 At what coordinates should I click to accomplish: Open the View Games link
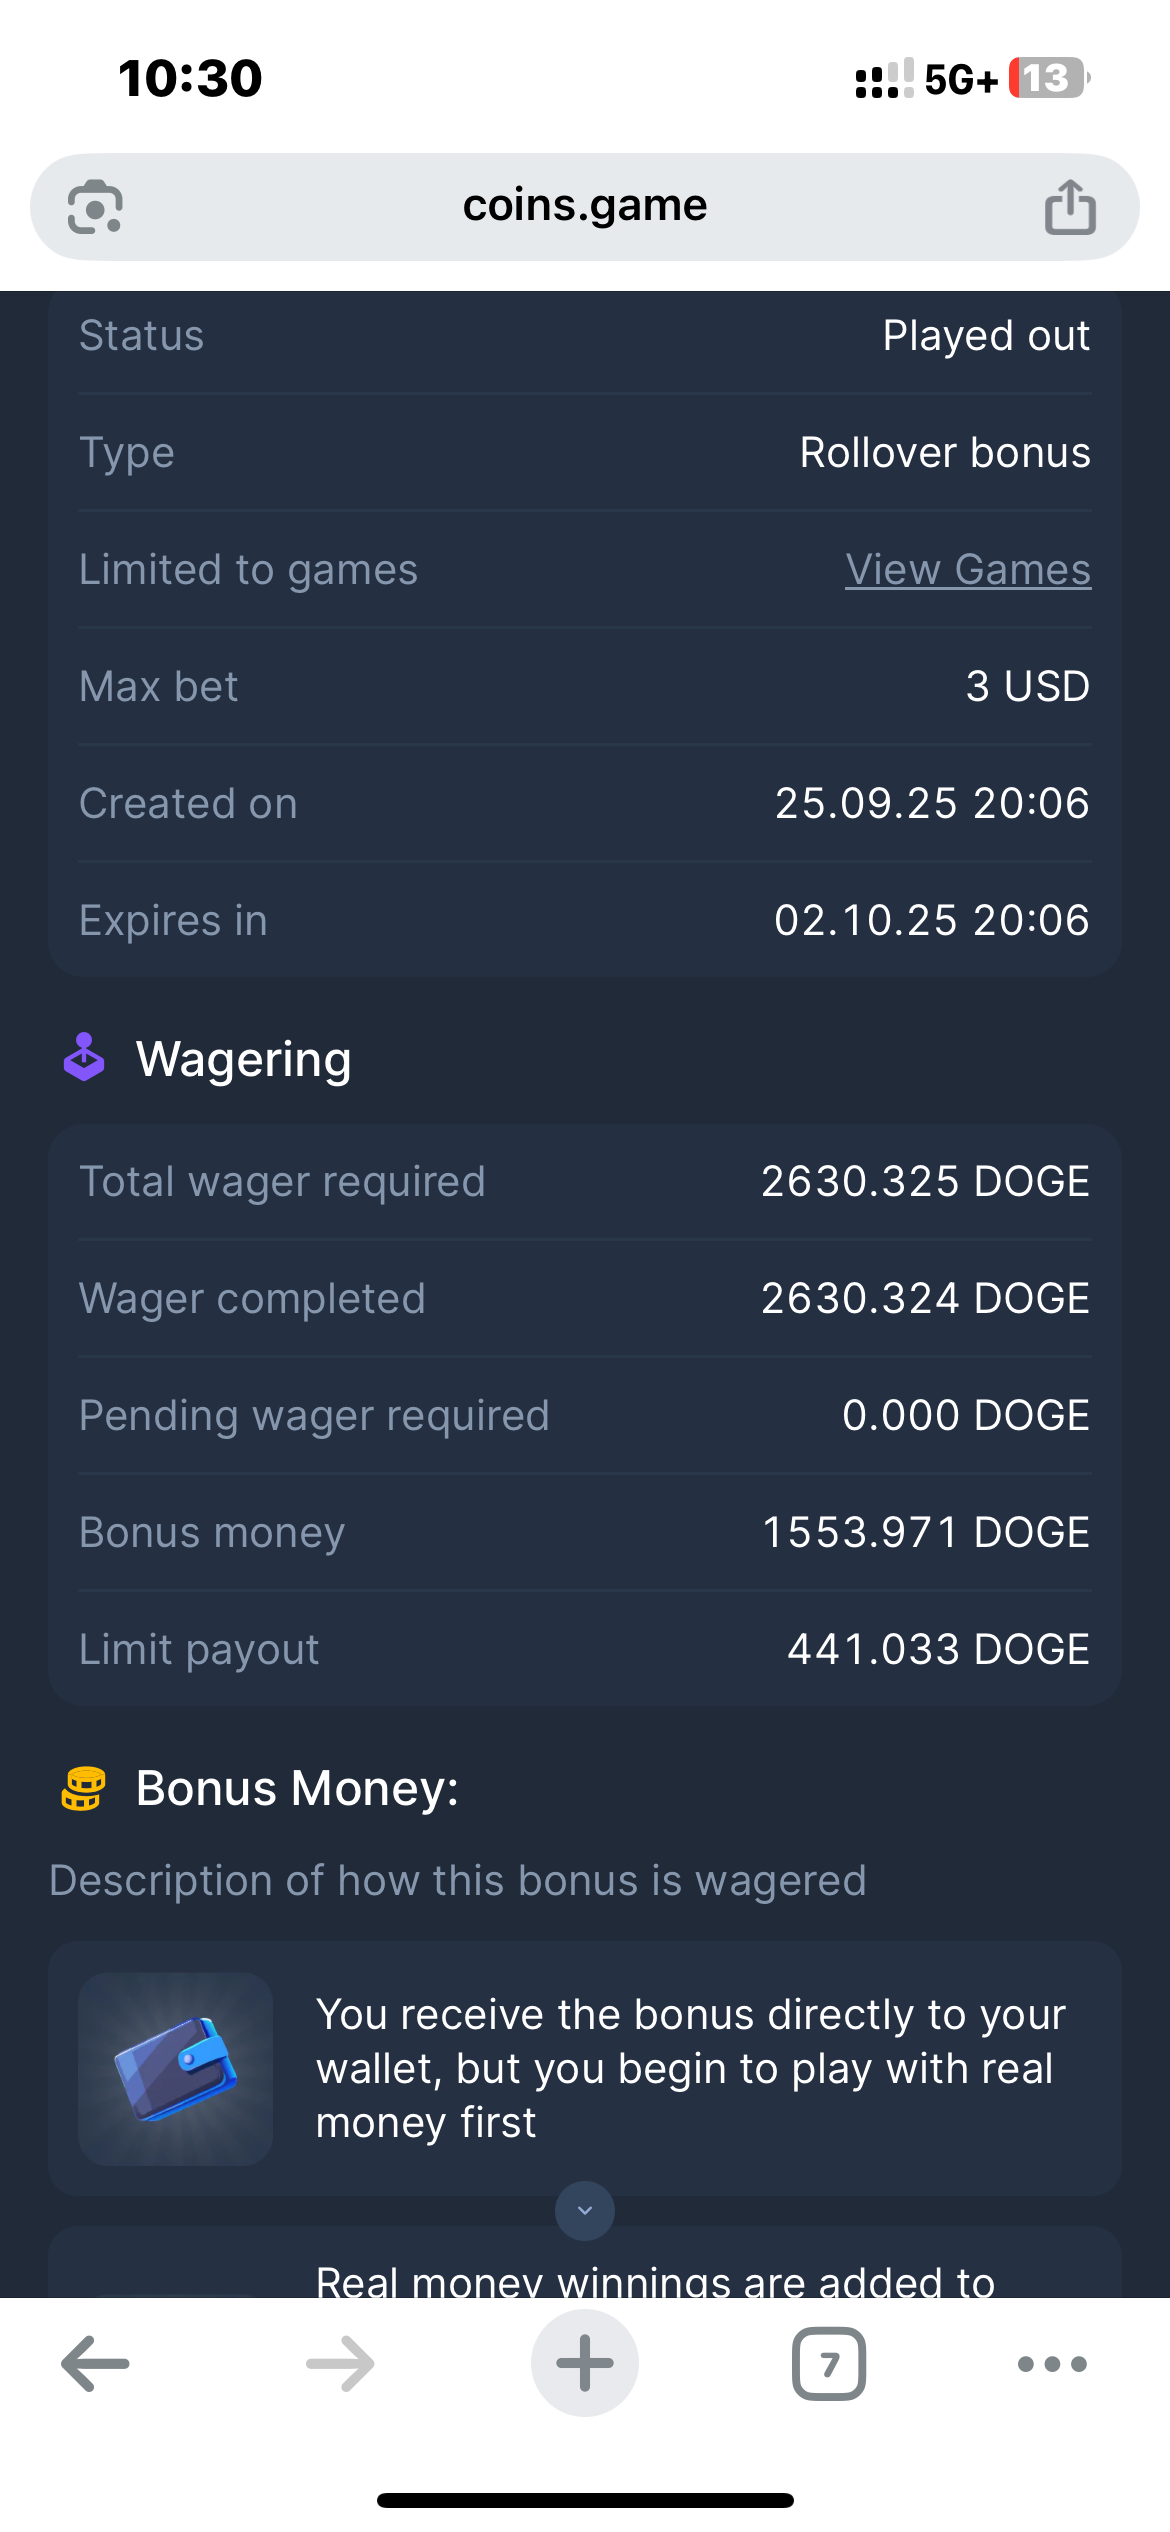click(x=967, y=570)
